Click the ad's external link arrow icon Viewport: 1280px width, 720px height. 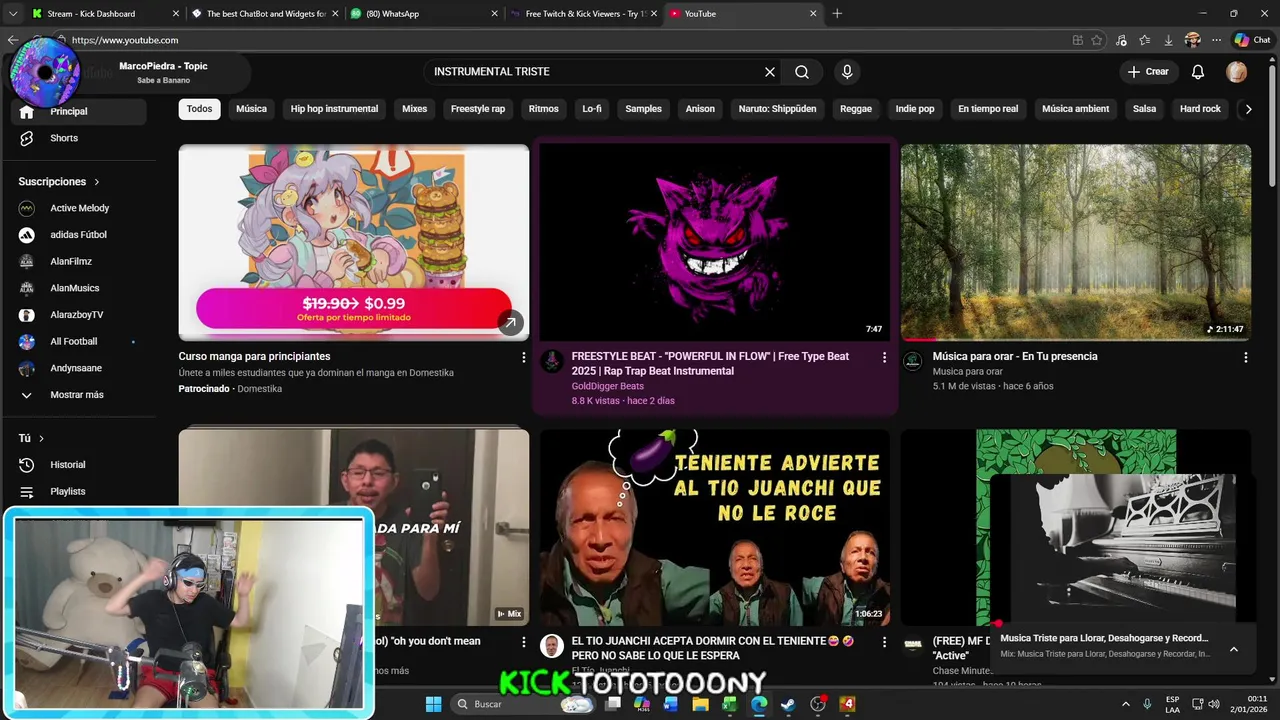click(510, 322)
